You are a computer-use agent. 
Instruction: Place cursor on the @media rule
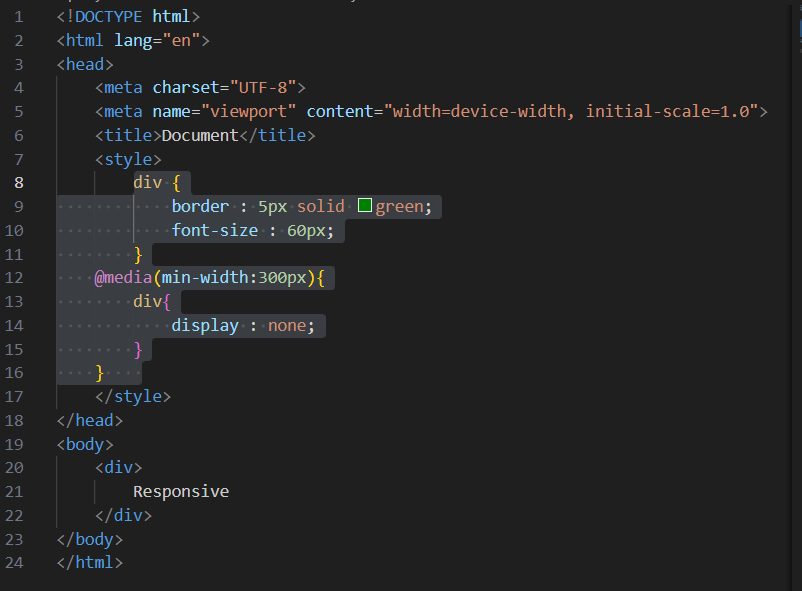pyautogui.click(x=118, y=277)
